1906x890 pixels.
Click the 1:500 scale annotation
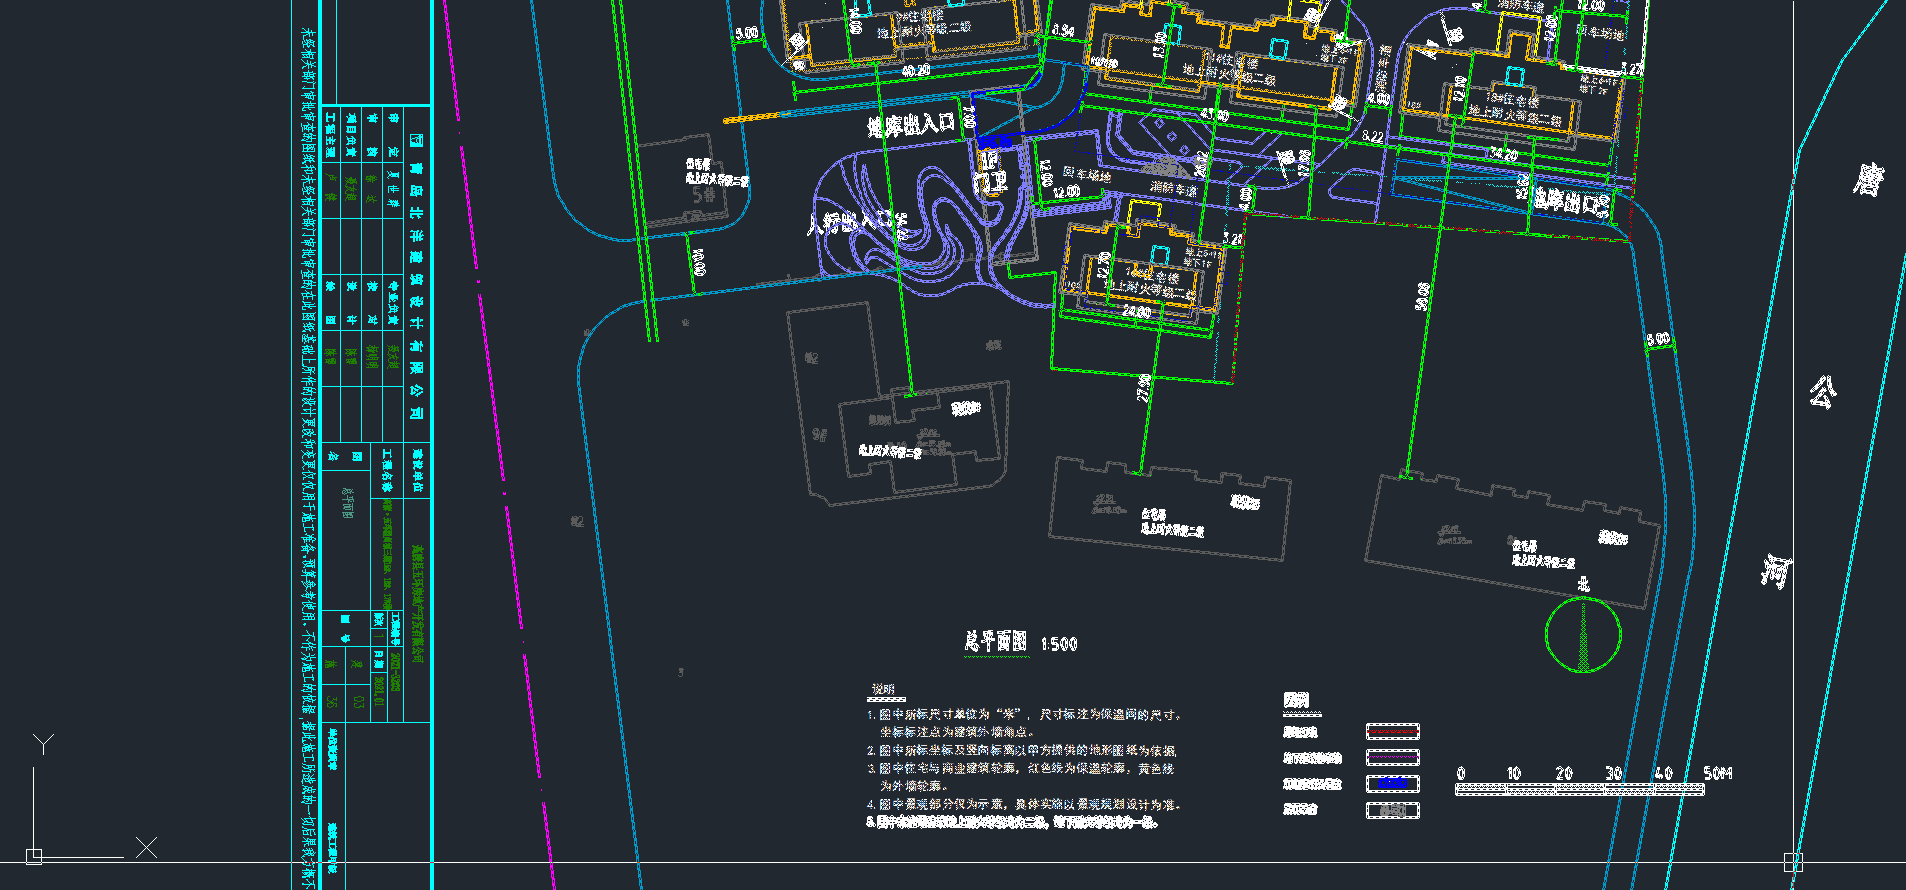coord(1059,644)
